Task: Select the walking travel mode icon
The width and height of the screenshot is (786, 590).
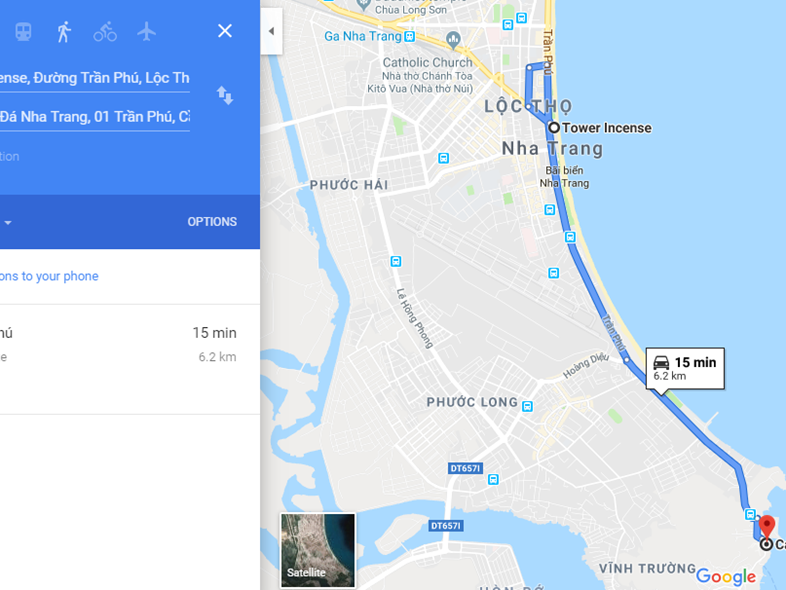Action: 64,32
